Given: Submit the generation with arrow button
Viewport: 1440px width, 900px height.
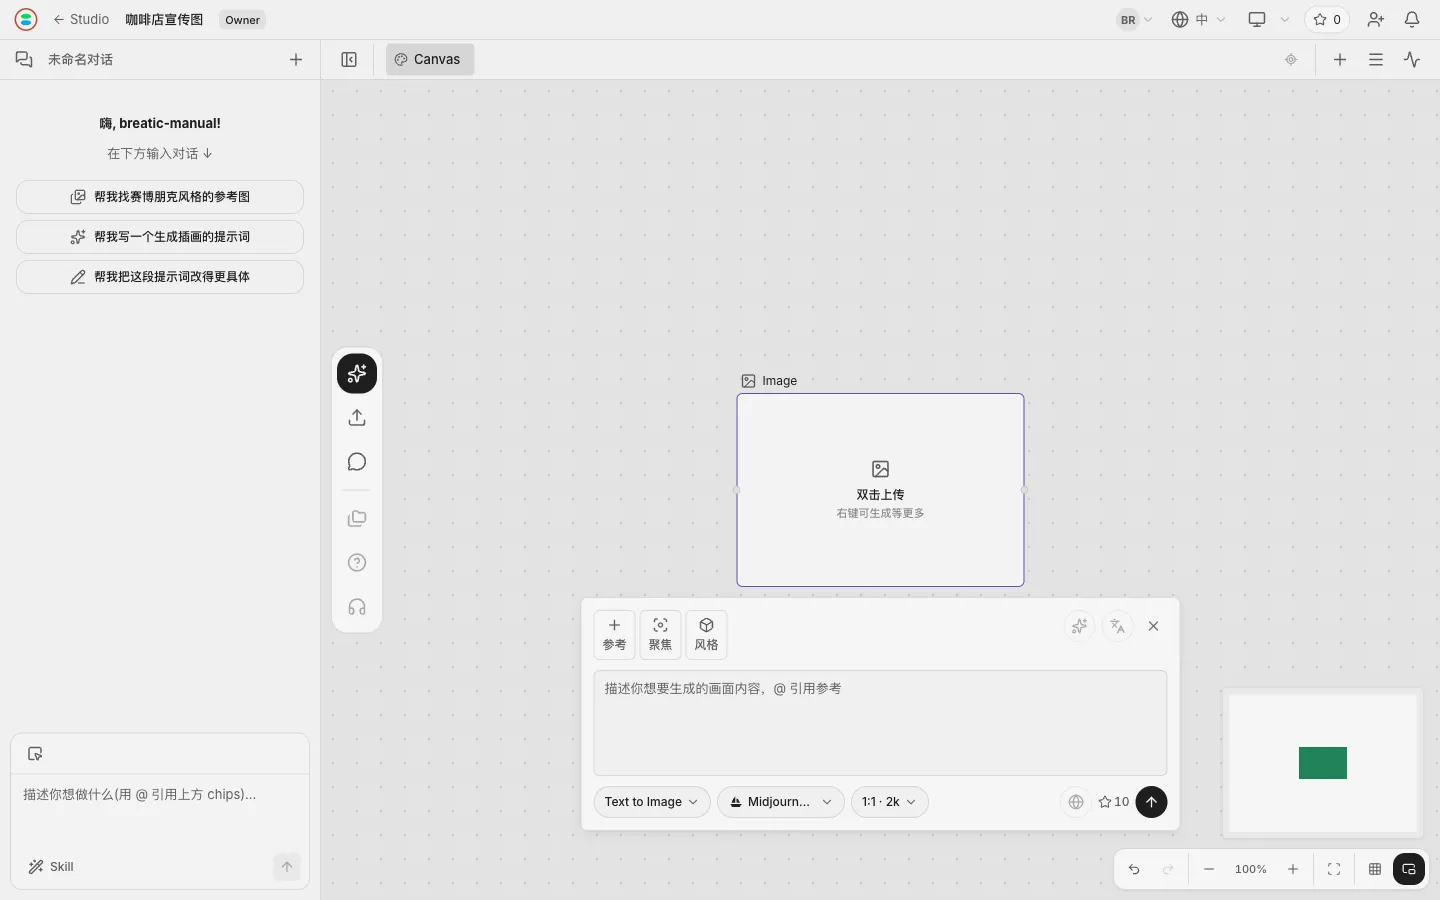Looking at the screenshot, I should (1151, 802).
